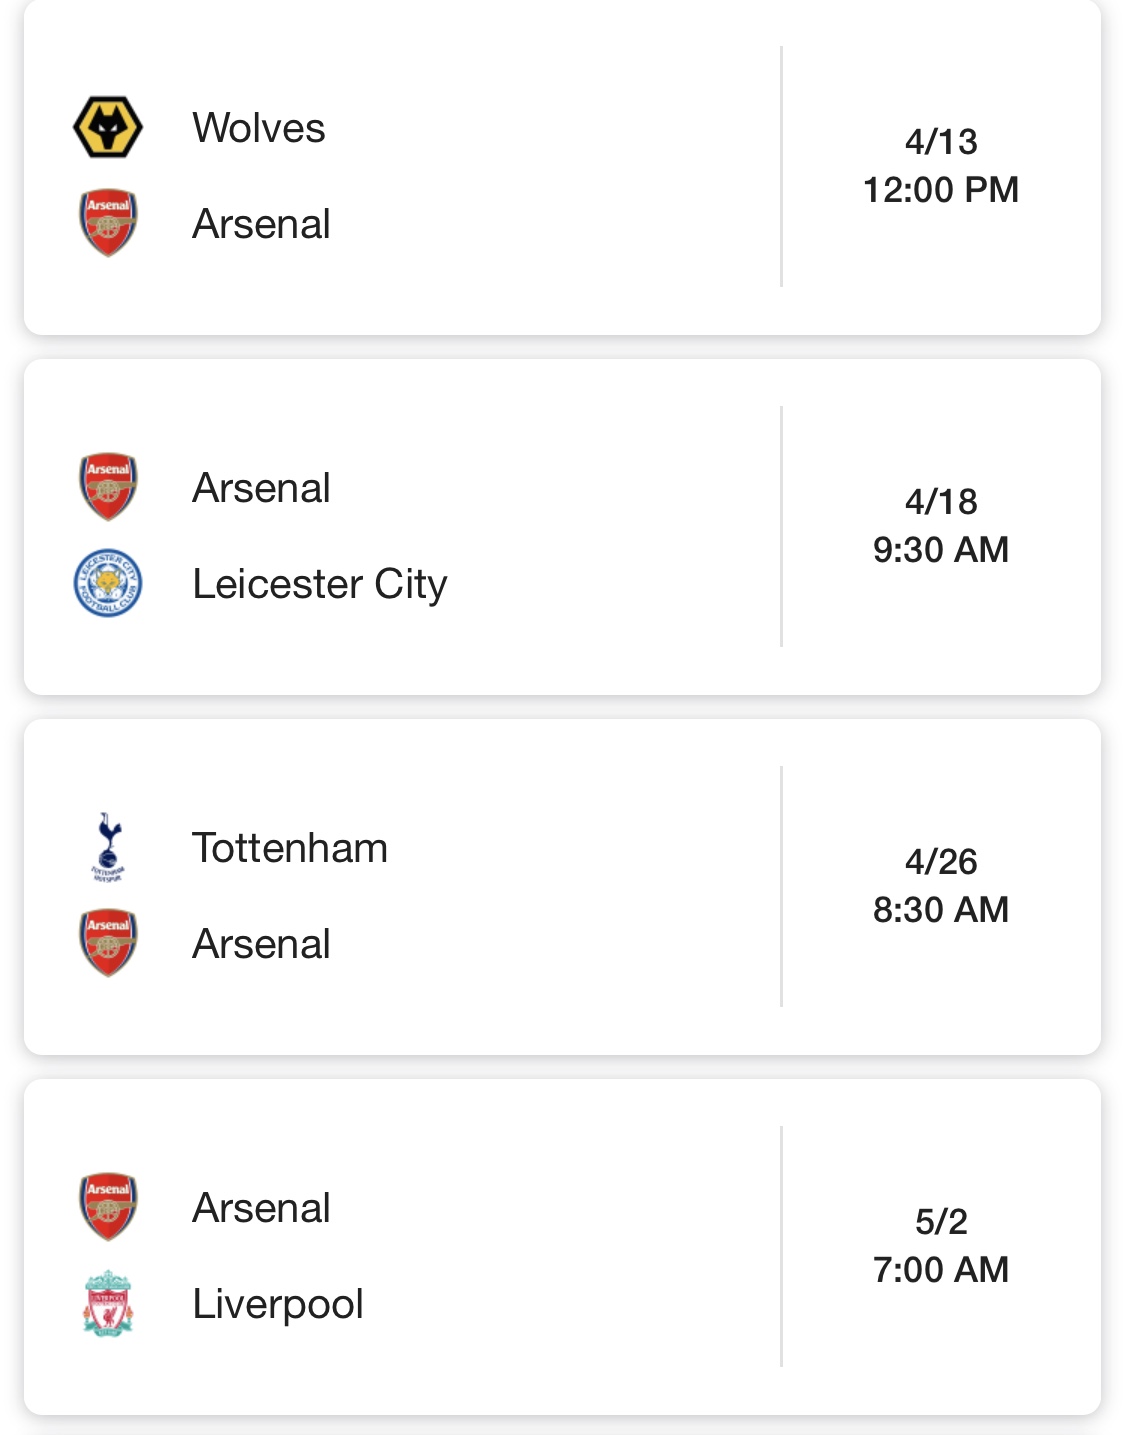Select the Liverpool club crest
Image resolution: width=1125 pixels, height=1435 pixels.
108,1303
